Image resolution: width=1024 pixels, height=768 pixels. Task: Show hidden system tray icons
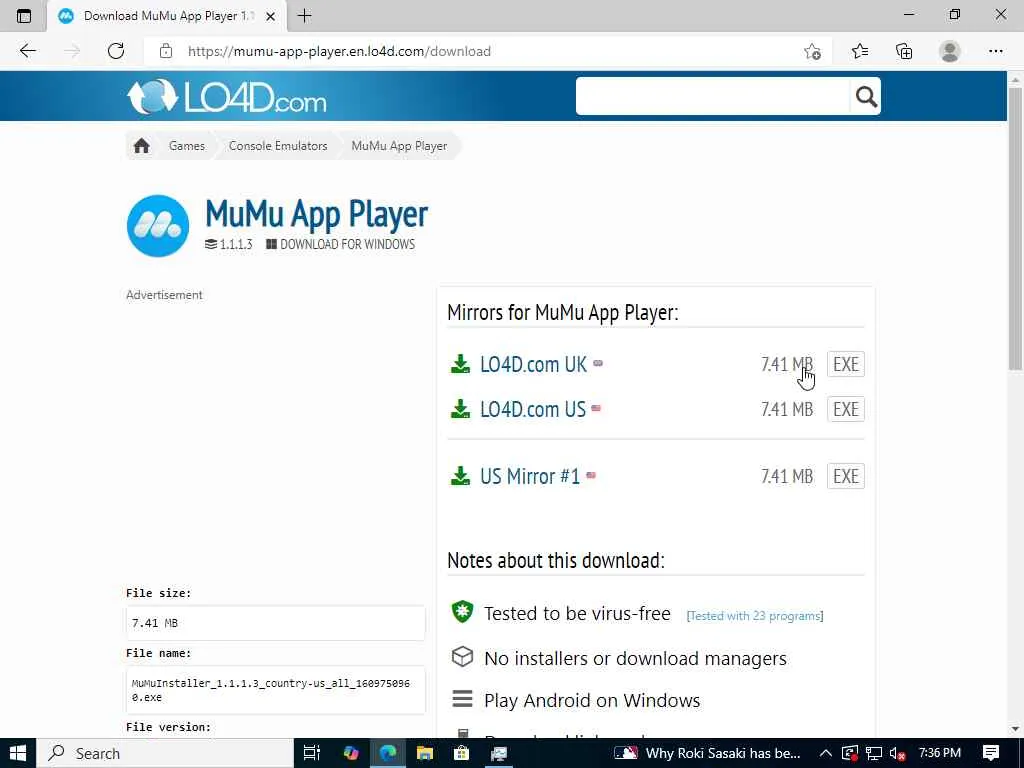[x=825, y=753]
